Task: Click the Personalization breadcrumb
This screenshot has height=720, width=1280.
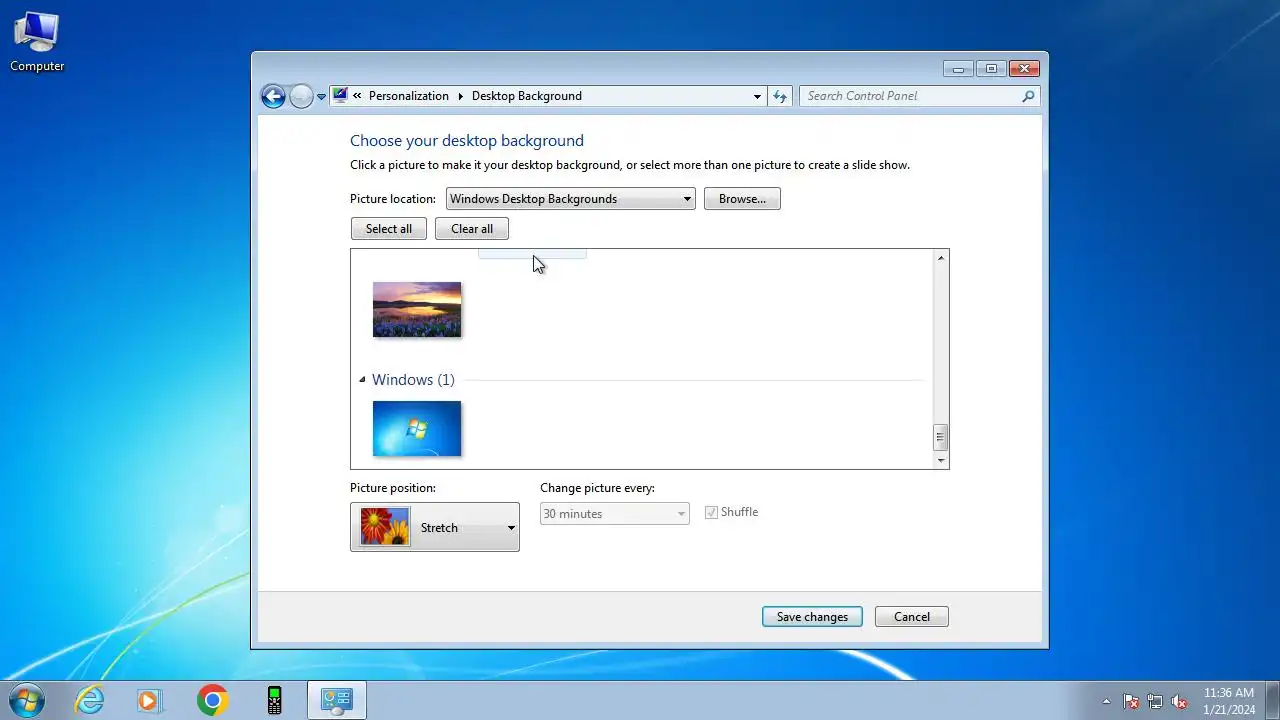Action: 408,96
